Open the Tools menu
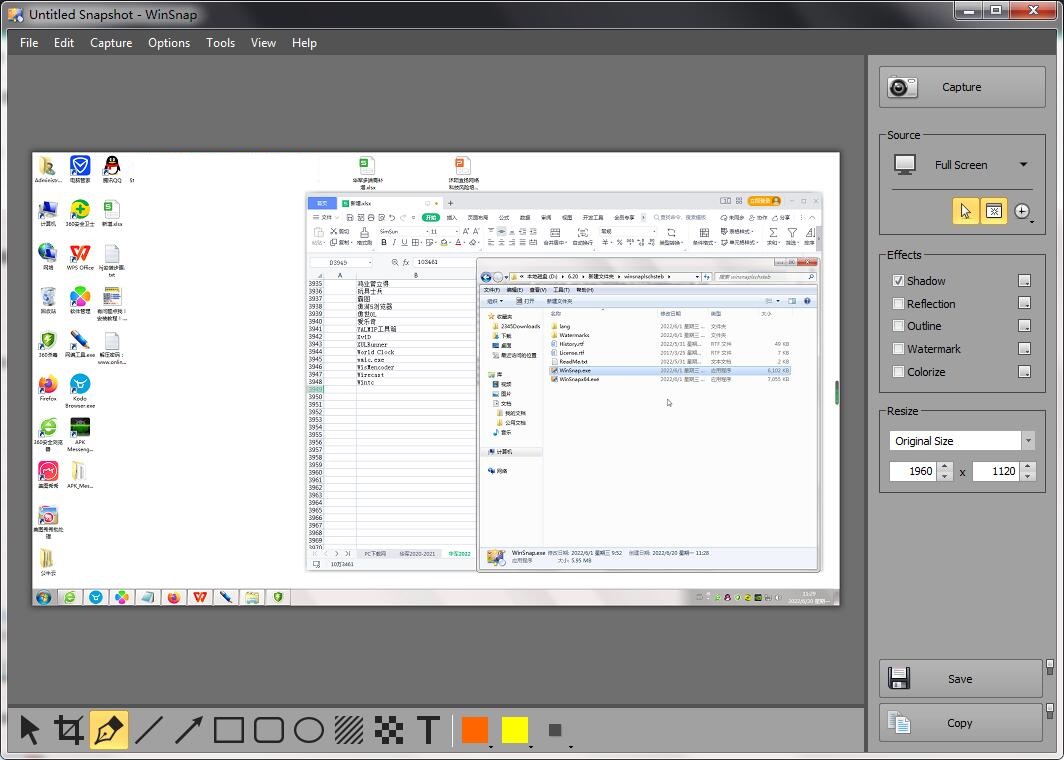1064x760 pixels. click(x=220, y=43)
